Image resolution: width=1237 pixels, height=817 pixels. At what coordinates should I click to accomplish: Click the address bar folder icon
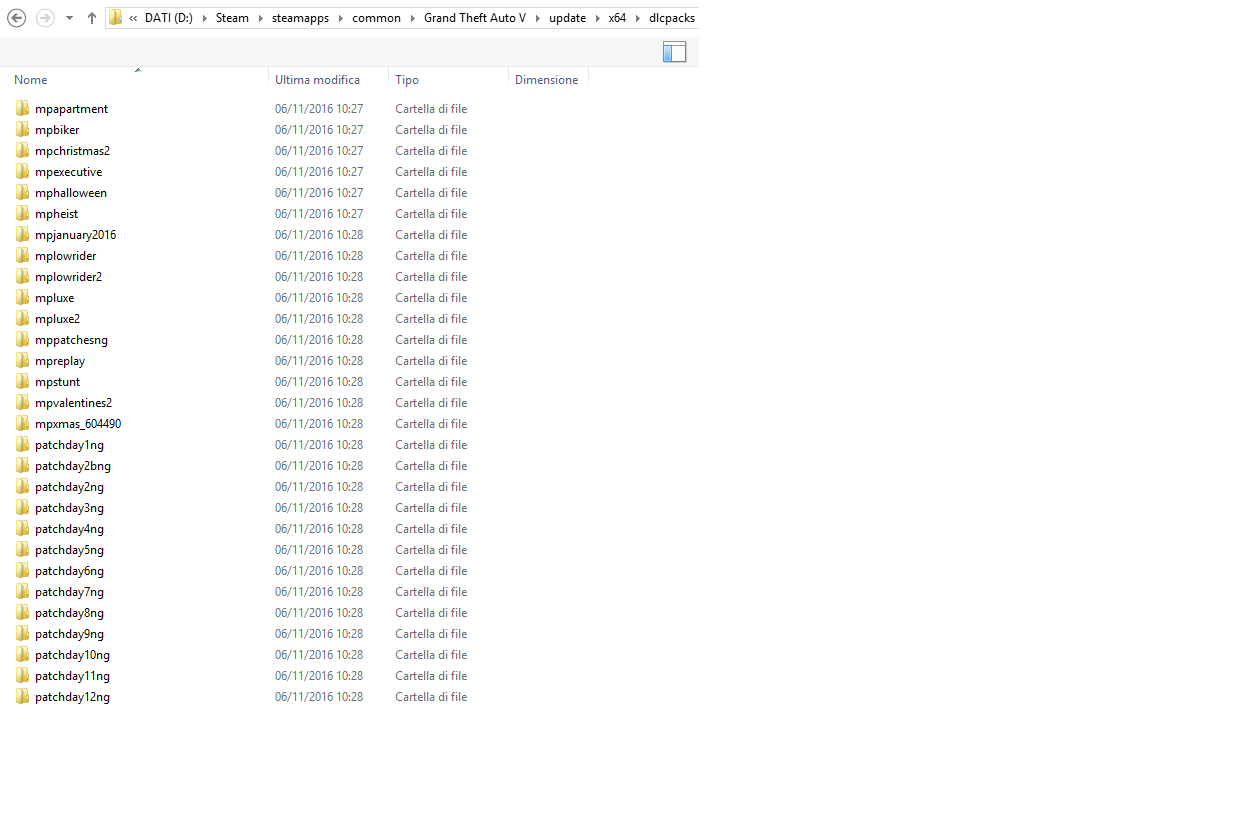pos(115,17)
